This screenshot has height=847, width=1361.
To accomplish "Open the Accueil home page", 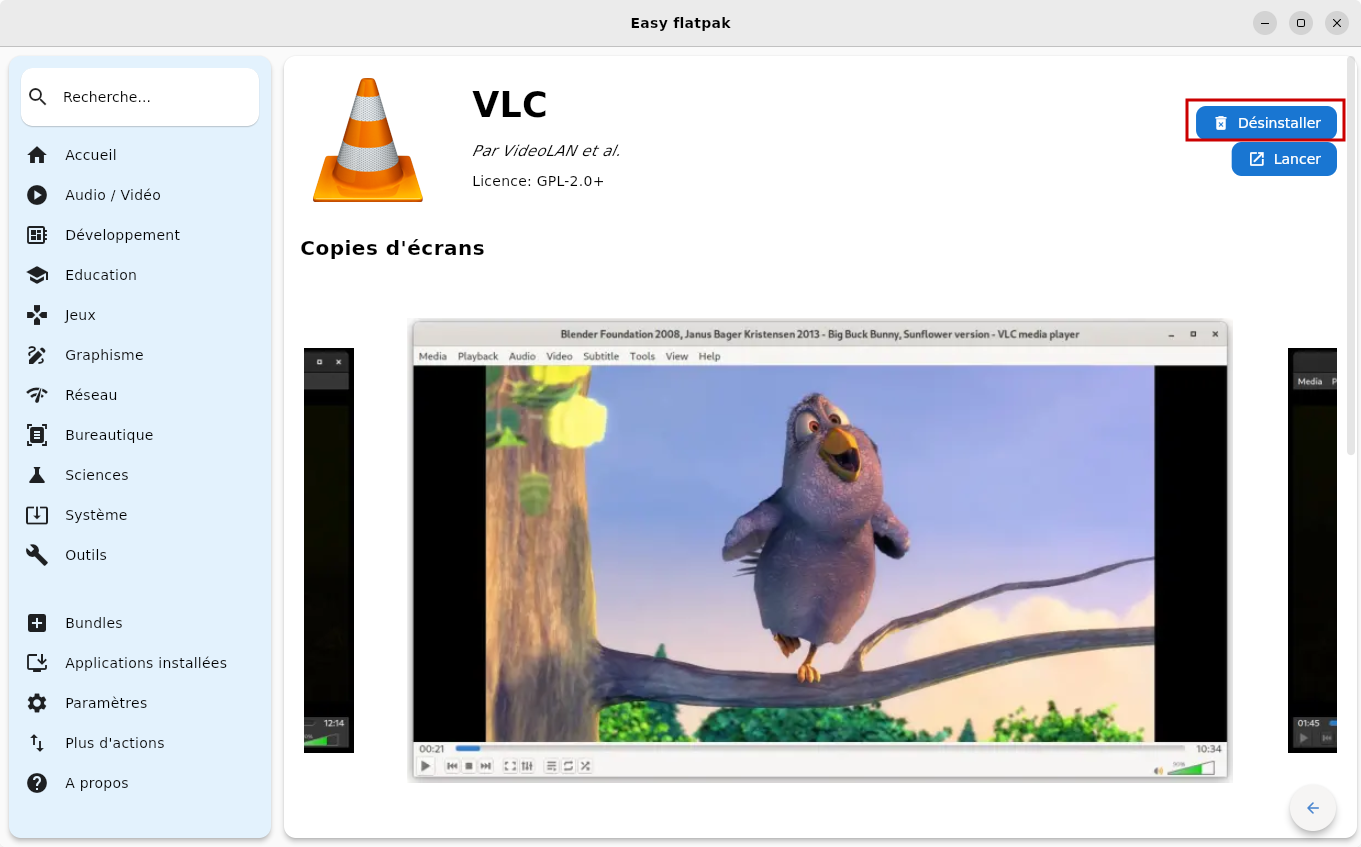I will coord(140,155).
